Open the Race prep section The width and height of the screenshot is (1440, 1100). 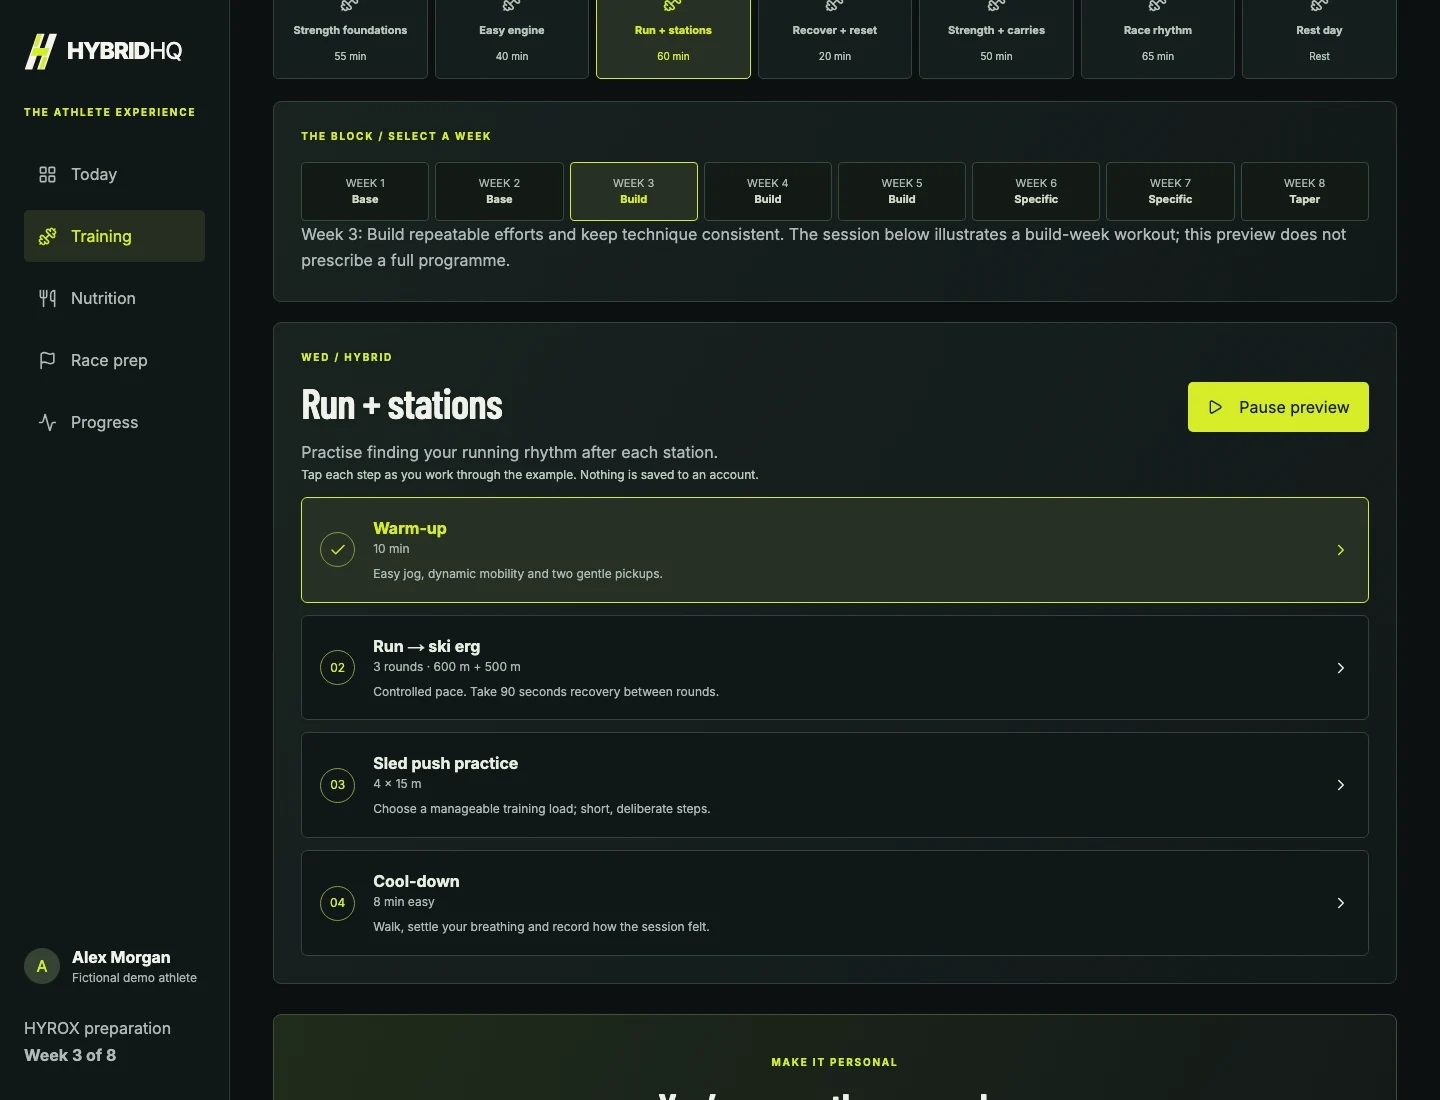click(x=114, y=360)
